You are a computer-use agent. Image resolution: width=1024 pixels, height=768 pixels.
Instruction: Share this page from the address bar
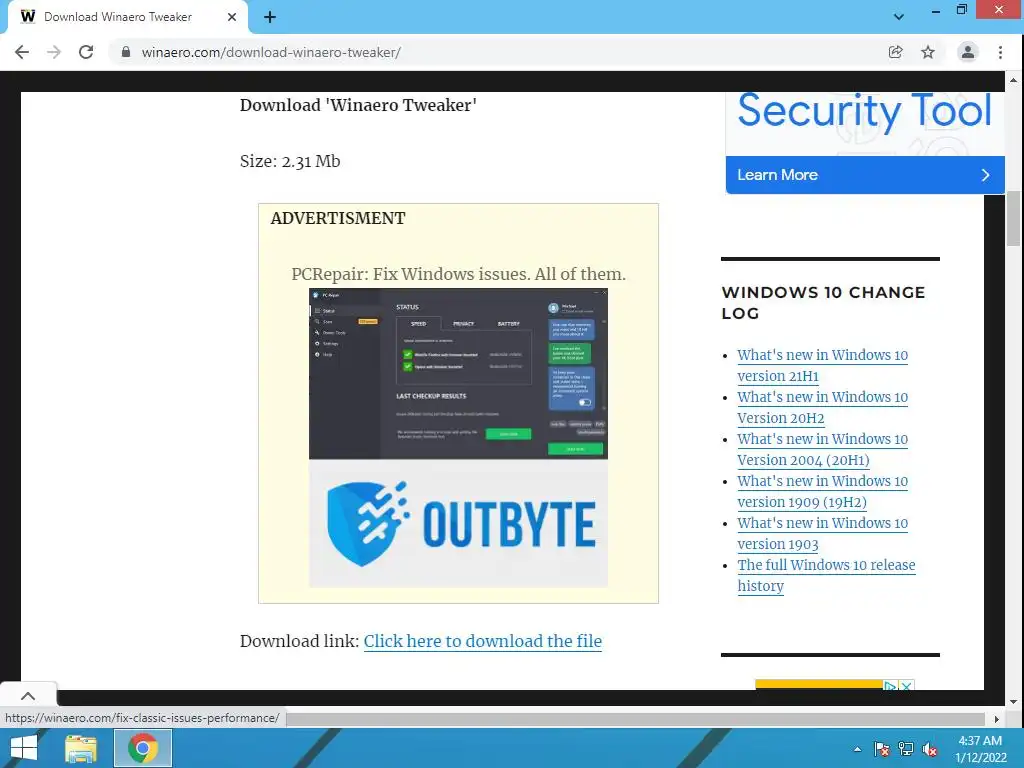pyautogui.click(x=895, y=52)
